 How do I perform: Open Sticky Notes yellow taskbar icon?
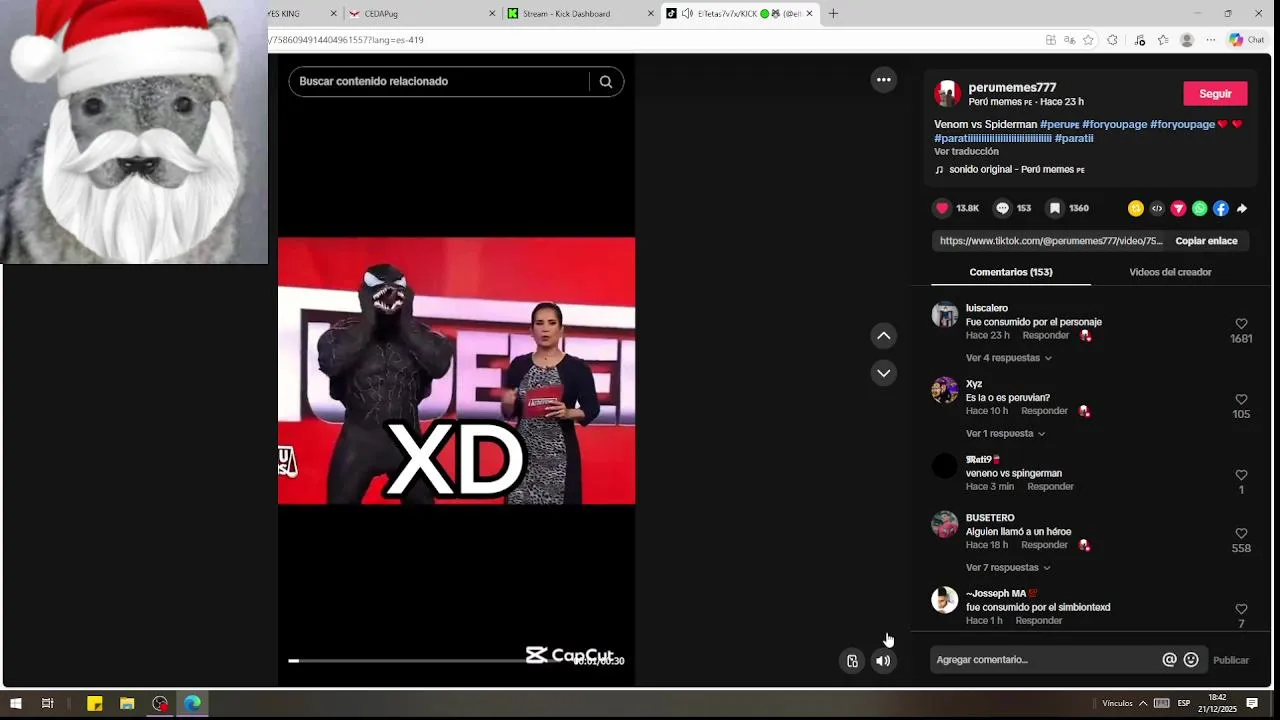[x=95, y=704]
